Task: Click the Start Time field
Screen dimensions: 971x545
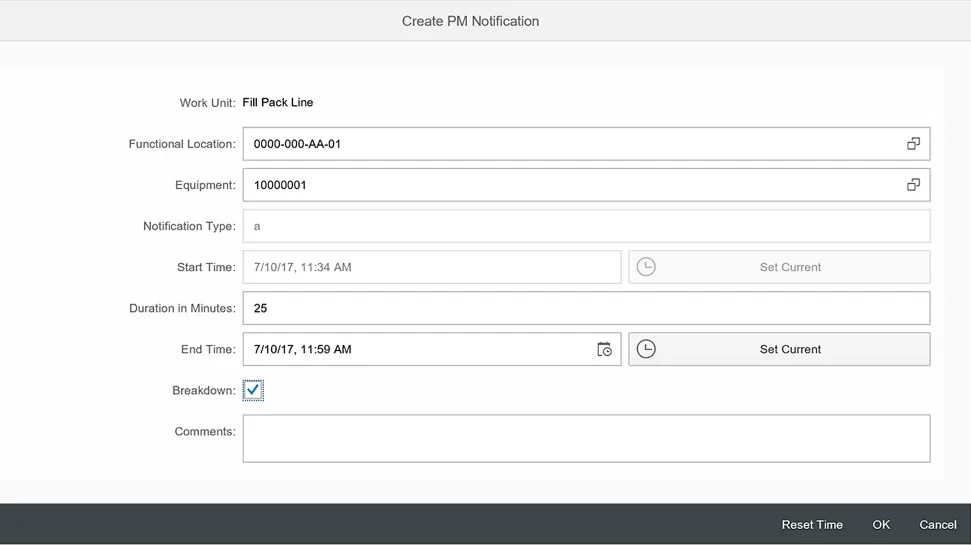Action: click(x=430, y=267)
